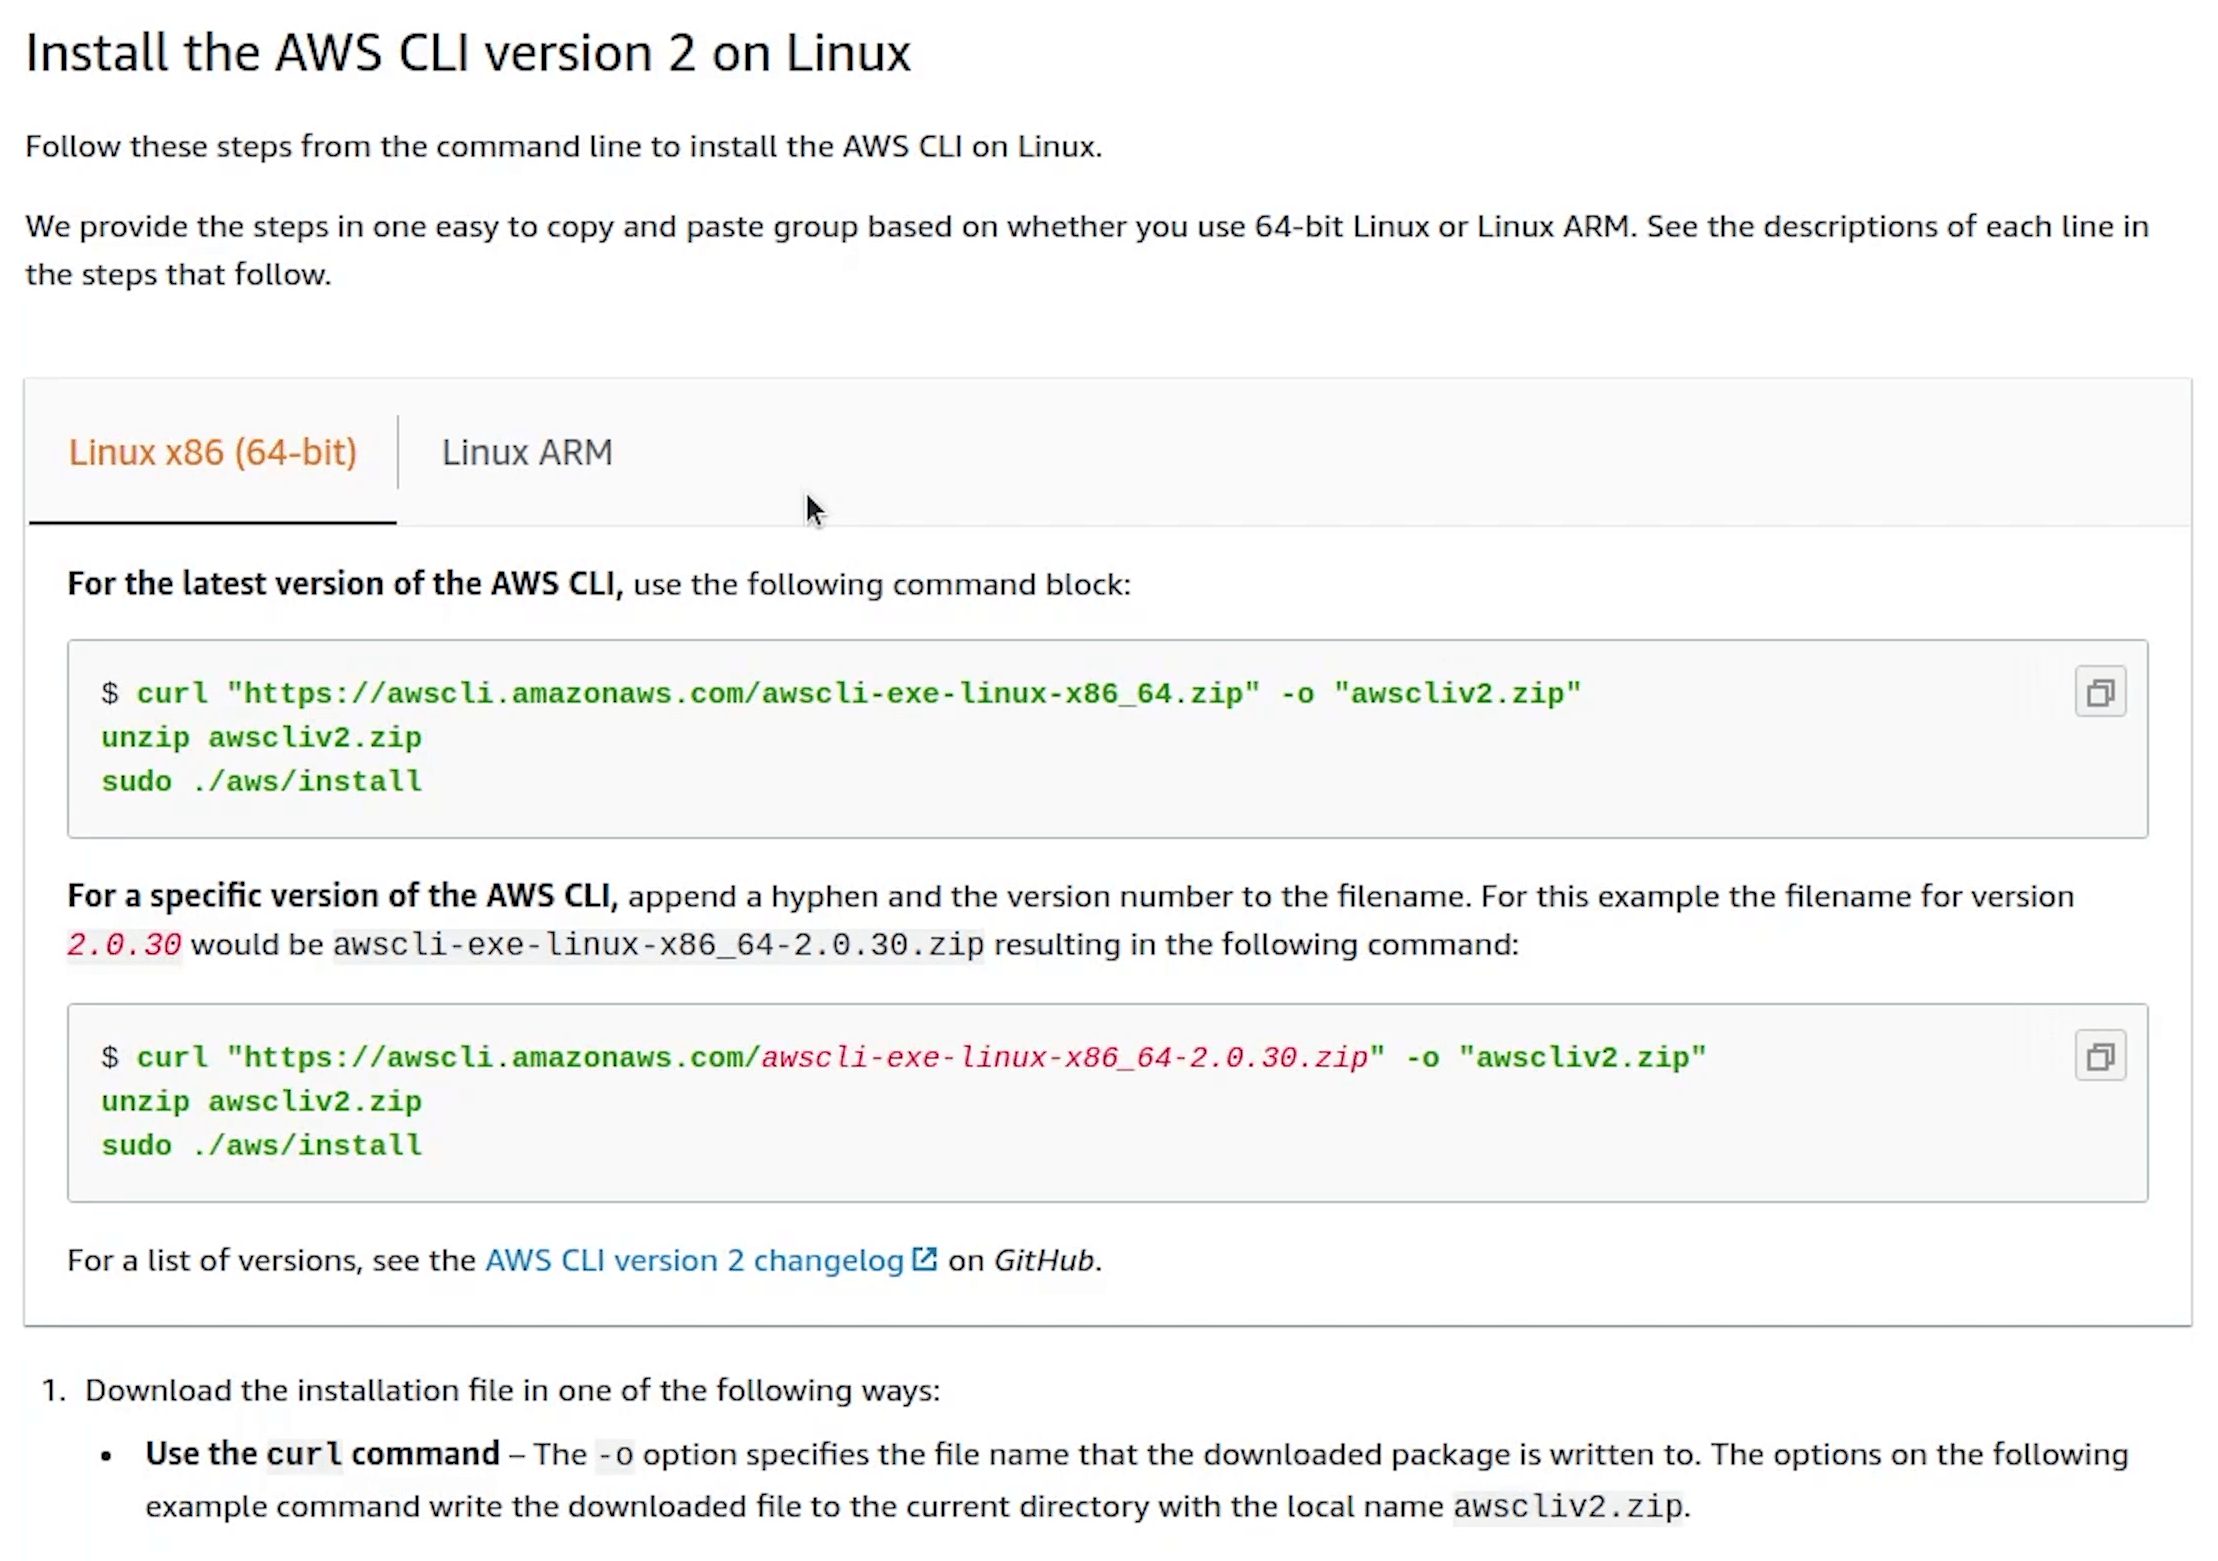Click 'unzip awscliv2.zip' in first code block
2218x1561 pixels.
click(x=261, y=737)
